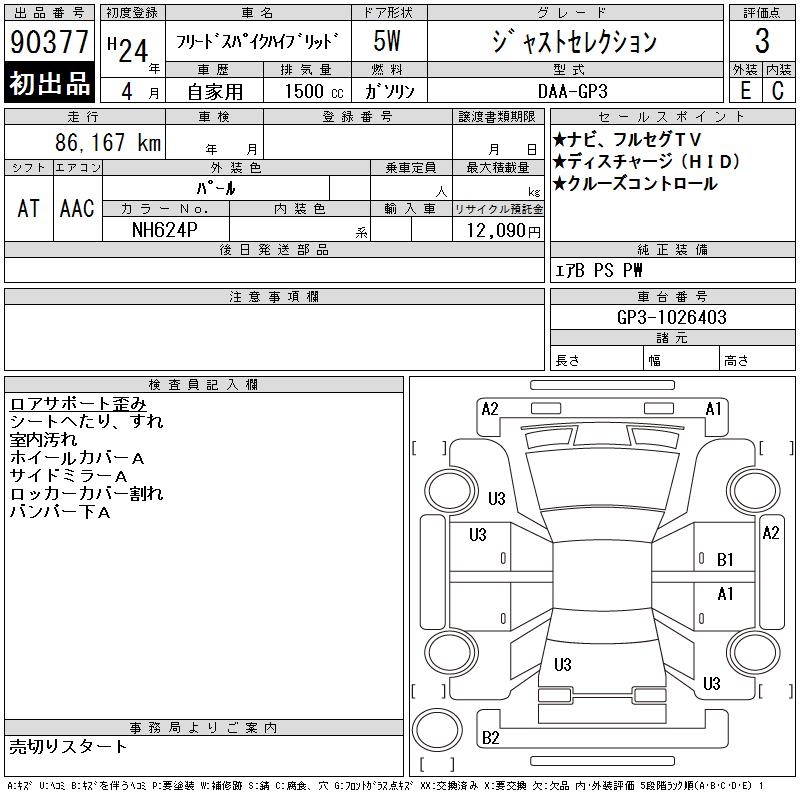Select the ★クルーズコントロール sales point
The width and height of the screenshot is (800, 800).
tap(635, 183)
